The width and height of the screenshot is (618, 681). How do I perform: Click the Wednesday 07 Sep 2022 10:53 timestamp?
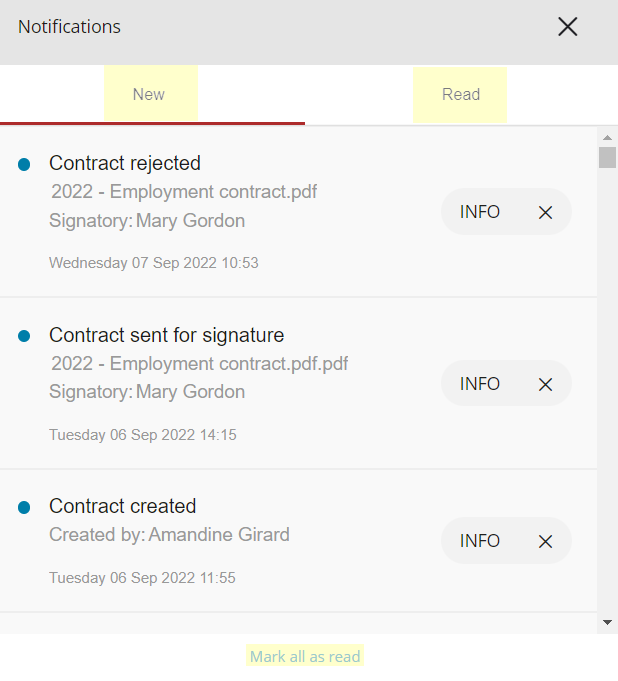(x=154, y=263)
